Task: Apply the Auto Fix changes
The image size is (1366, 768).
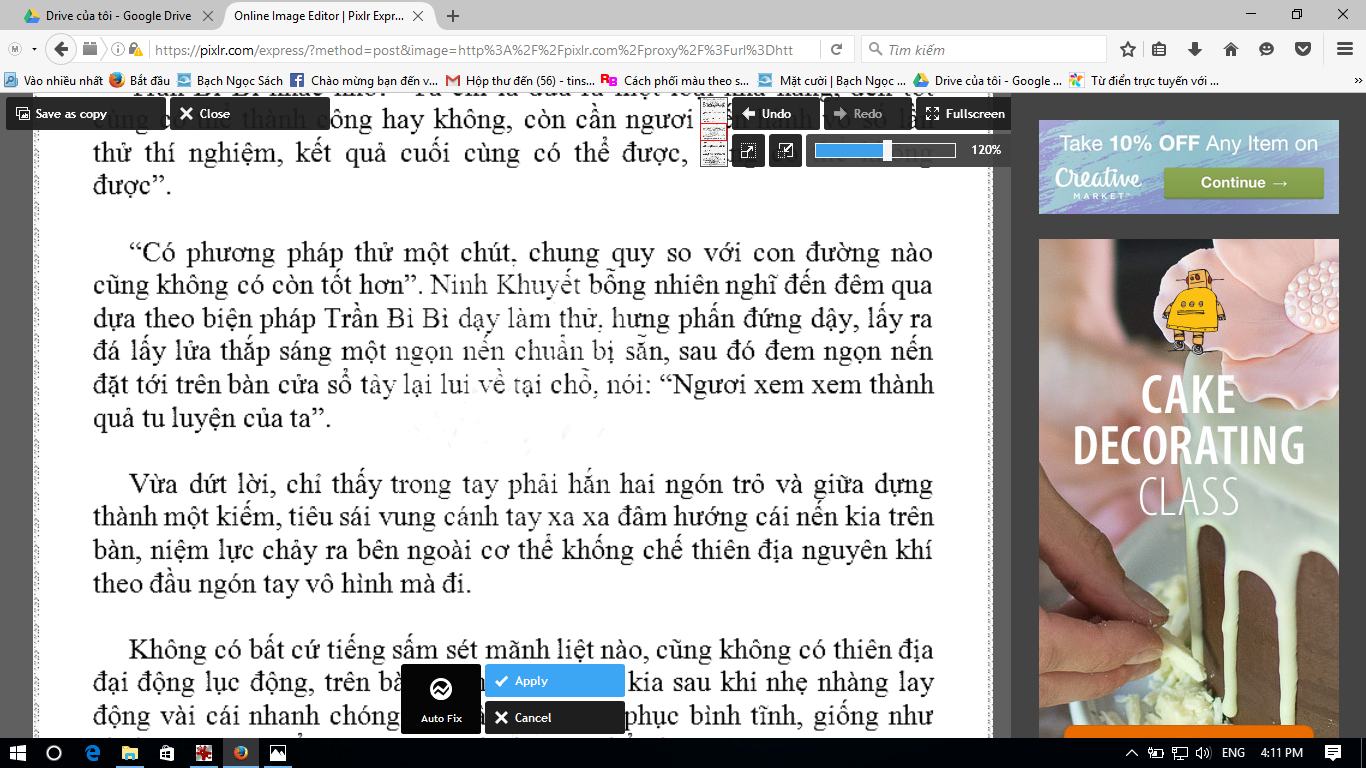Action: tap(555, 681)
